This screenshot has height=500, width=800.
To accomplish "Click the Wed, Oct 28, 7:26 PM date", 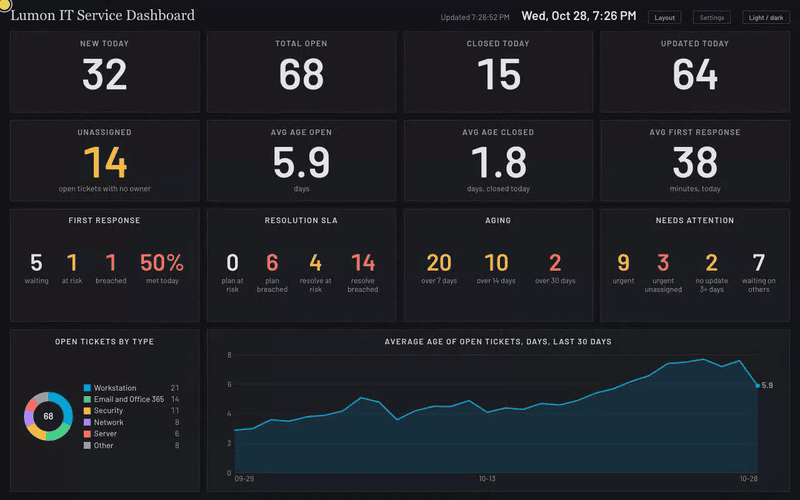I will pyautogui.click(x=579, y=16).
